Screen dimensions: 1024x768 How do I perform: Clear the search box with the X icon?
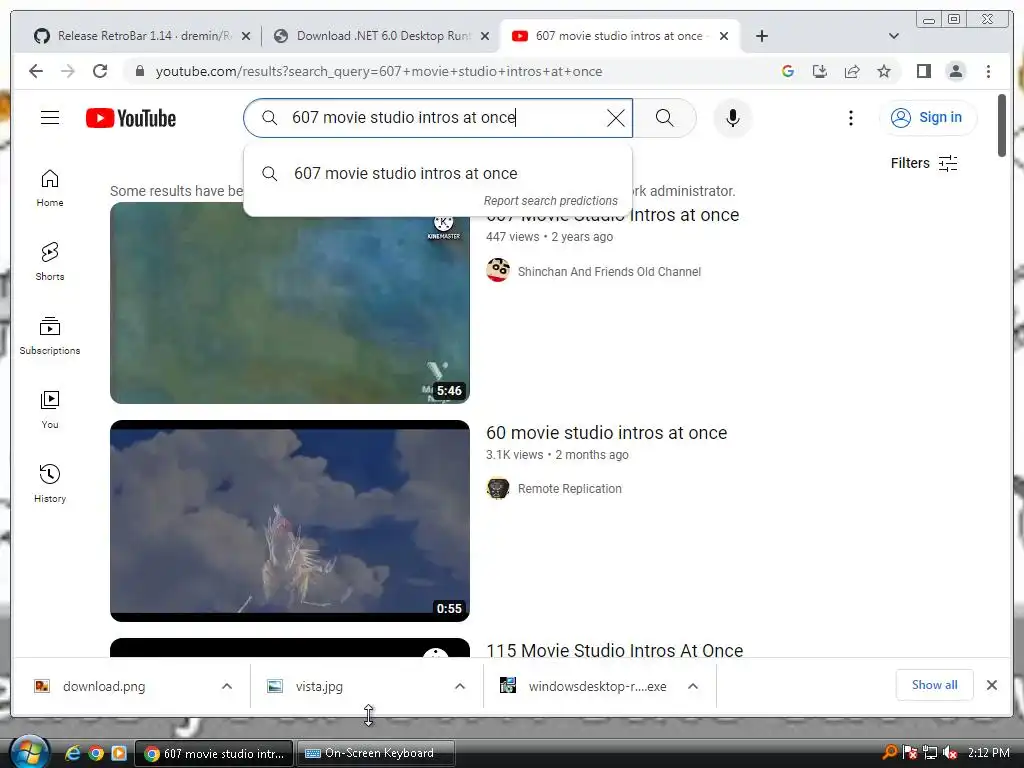pos(615,118)
